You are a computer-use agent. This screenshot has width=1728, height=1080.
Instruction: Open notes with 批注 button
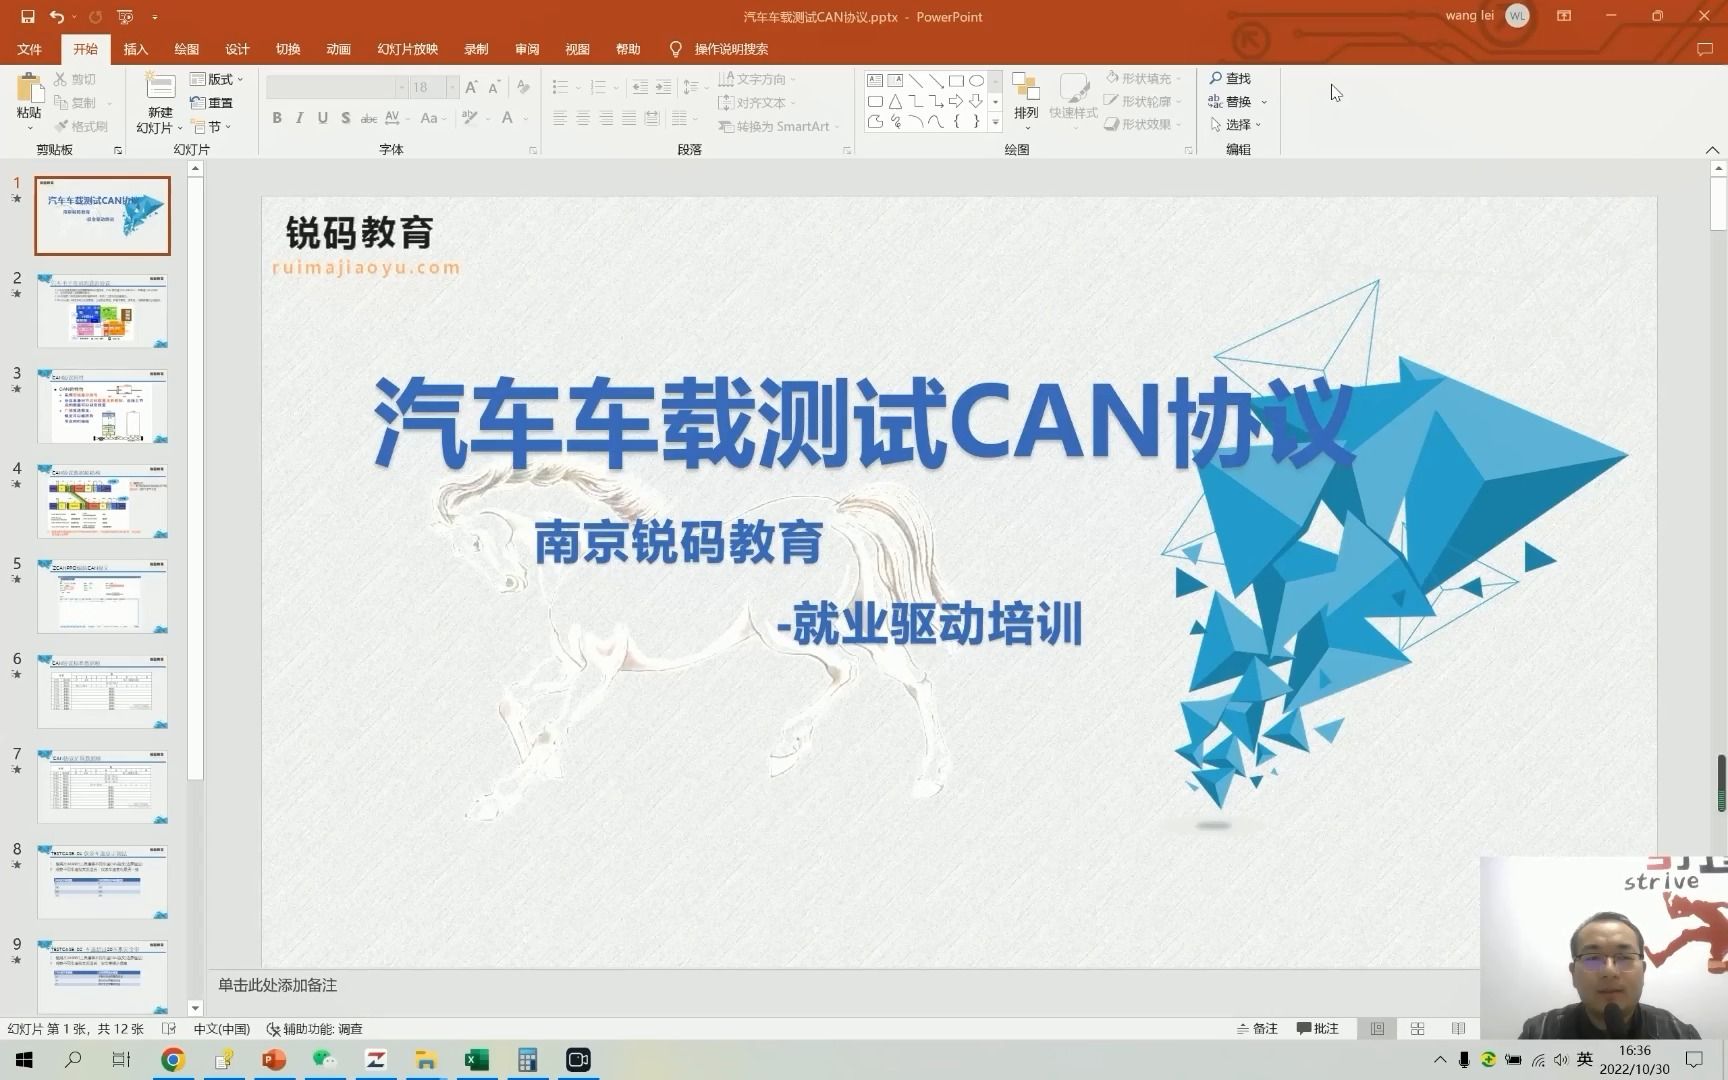point(1318,1028)
